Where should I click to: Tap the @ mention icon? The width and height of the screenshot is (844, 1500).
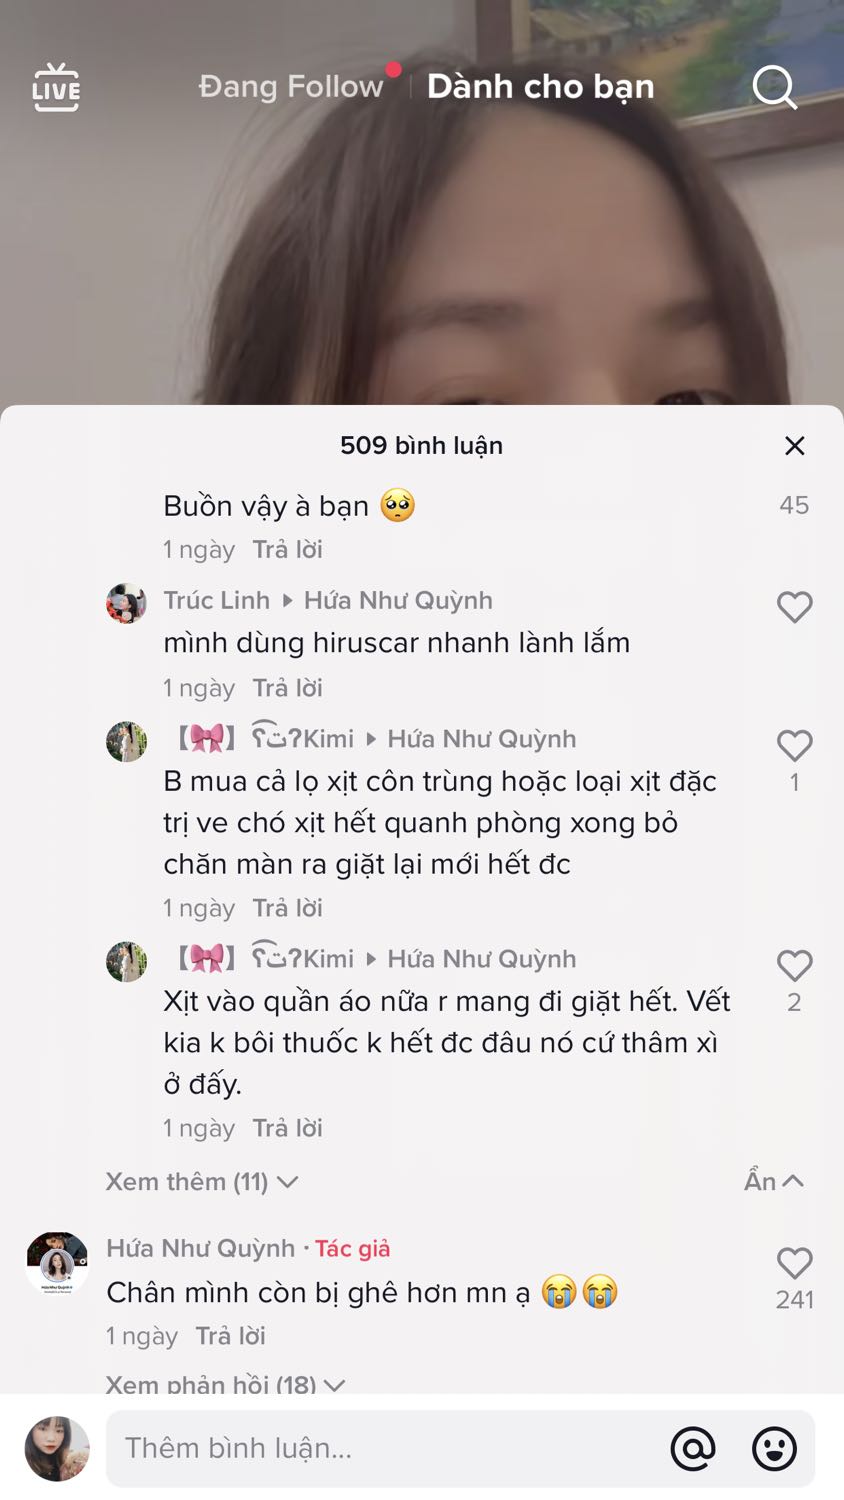(693, 1448)
